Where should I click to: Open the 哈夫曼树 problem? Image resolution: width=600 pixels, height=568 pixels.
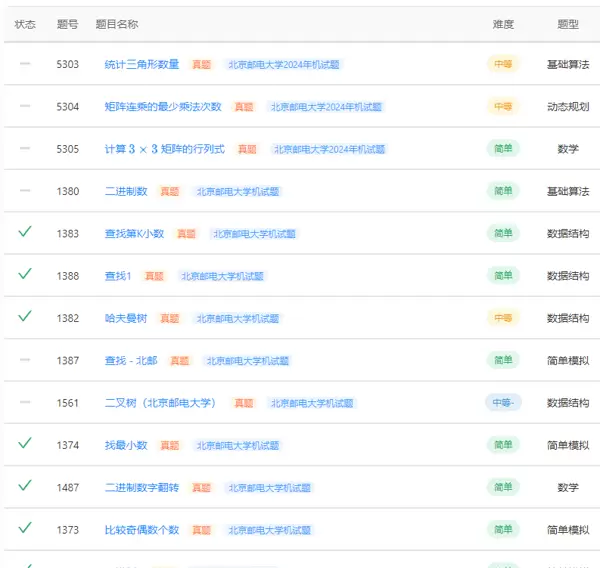126,318
